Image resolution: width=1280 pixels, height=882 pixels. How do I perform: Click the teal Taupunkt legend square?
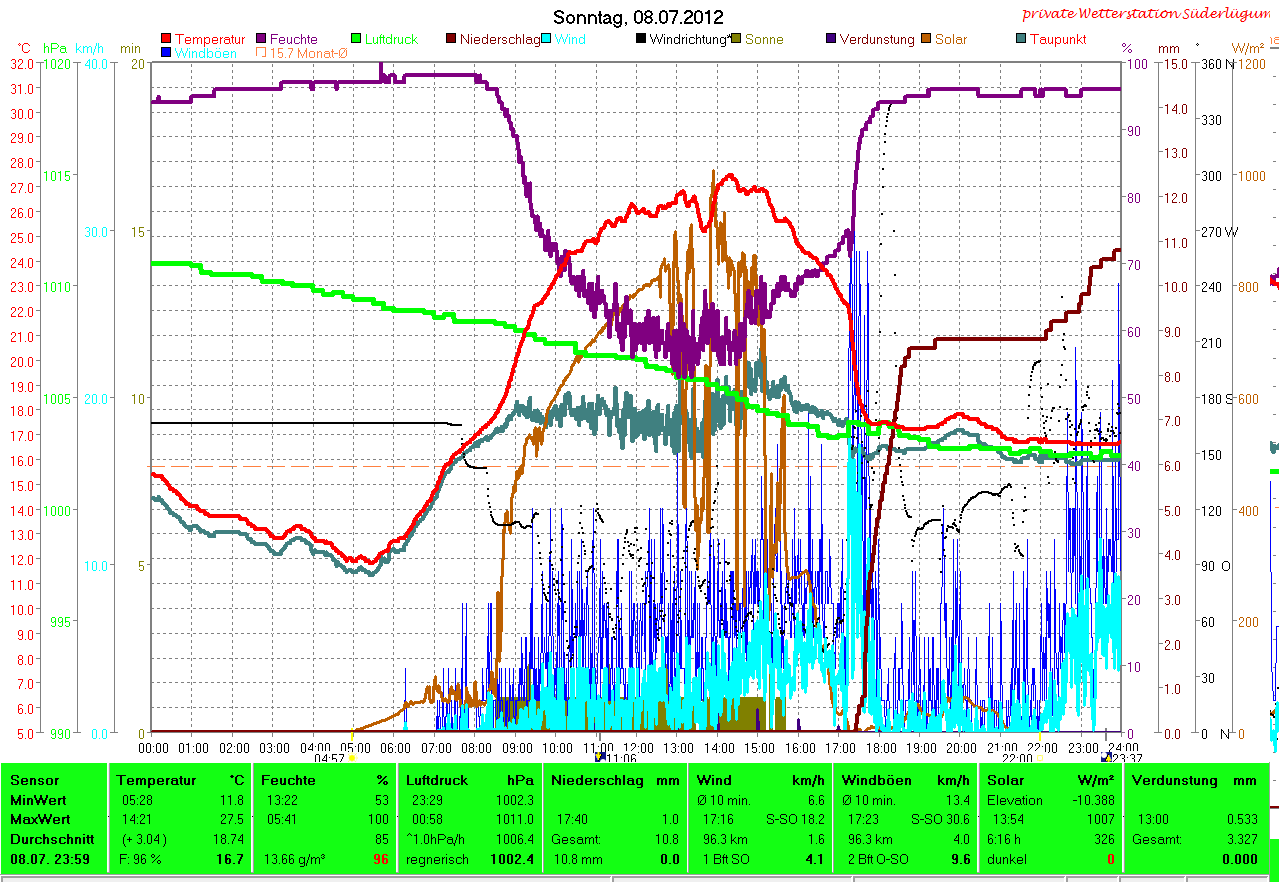point(1020,40)
